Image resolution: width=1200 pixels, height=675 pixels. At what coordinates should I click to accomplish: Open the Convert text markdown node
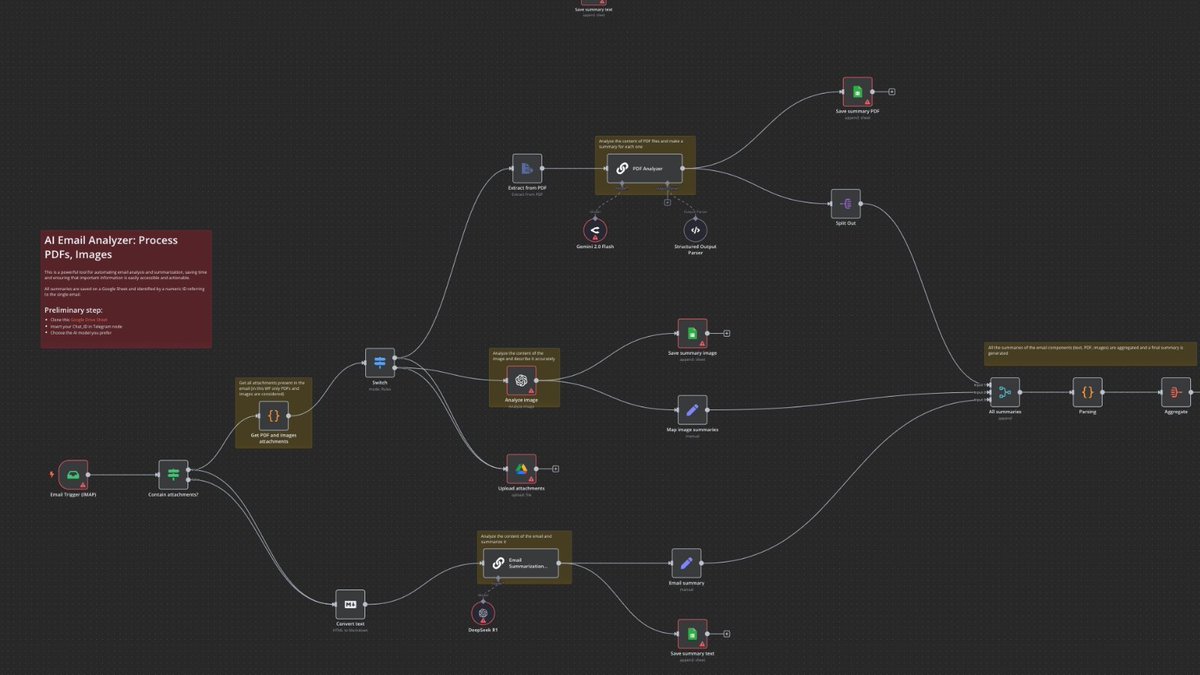point(350,605)
